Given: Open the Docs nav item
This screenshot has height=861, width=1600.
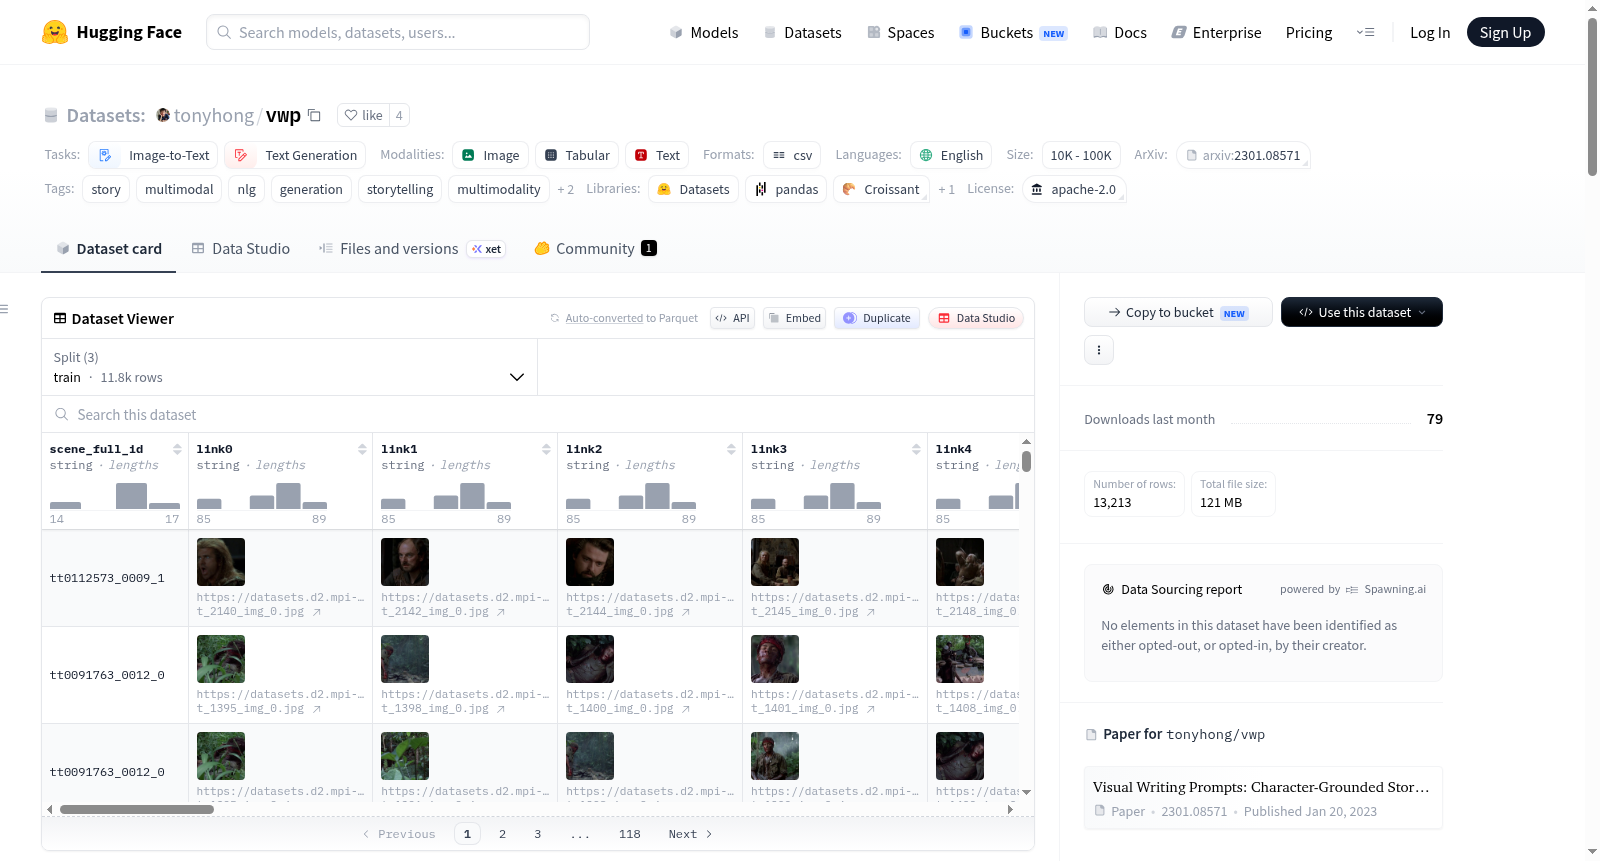Looking at the screenshot, I should 1120,32.
